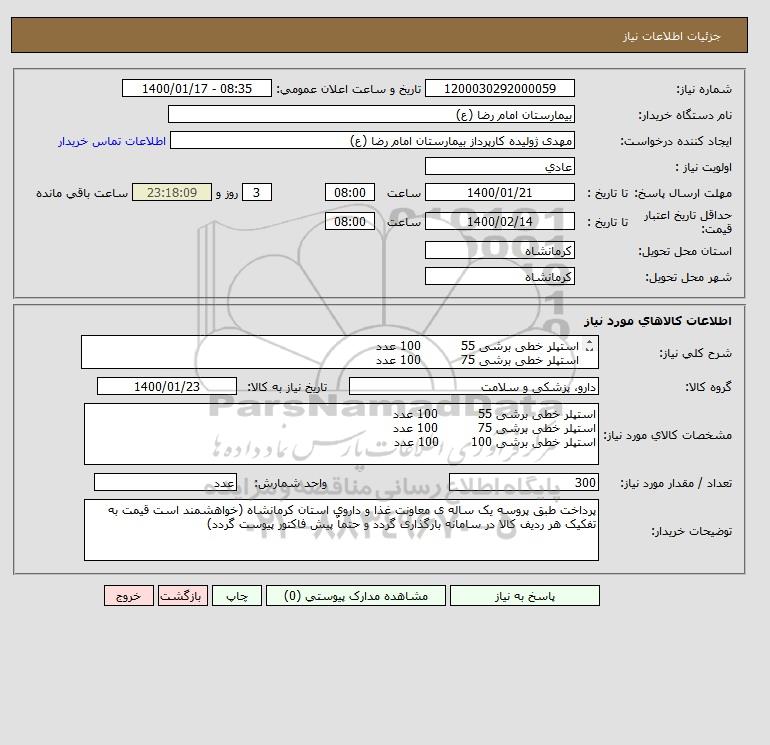Click the label تاریخ و ساعت اعلان عمومی

349,89
